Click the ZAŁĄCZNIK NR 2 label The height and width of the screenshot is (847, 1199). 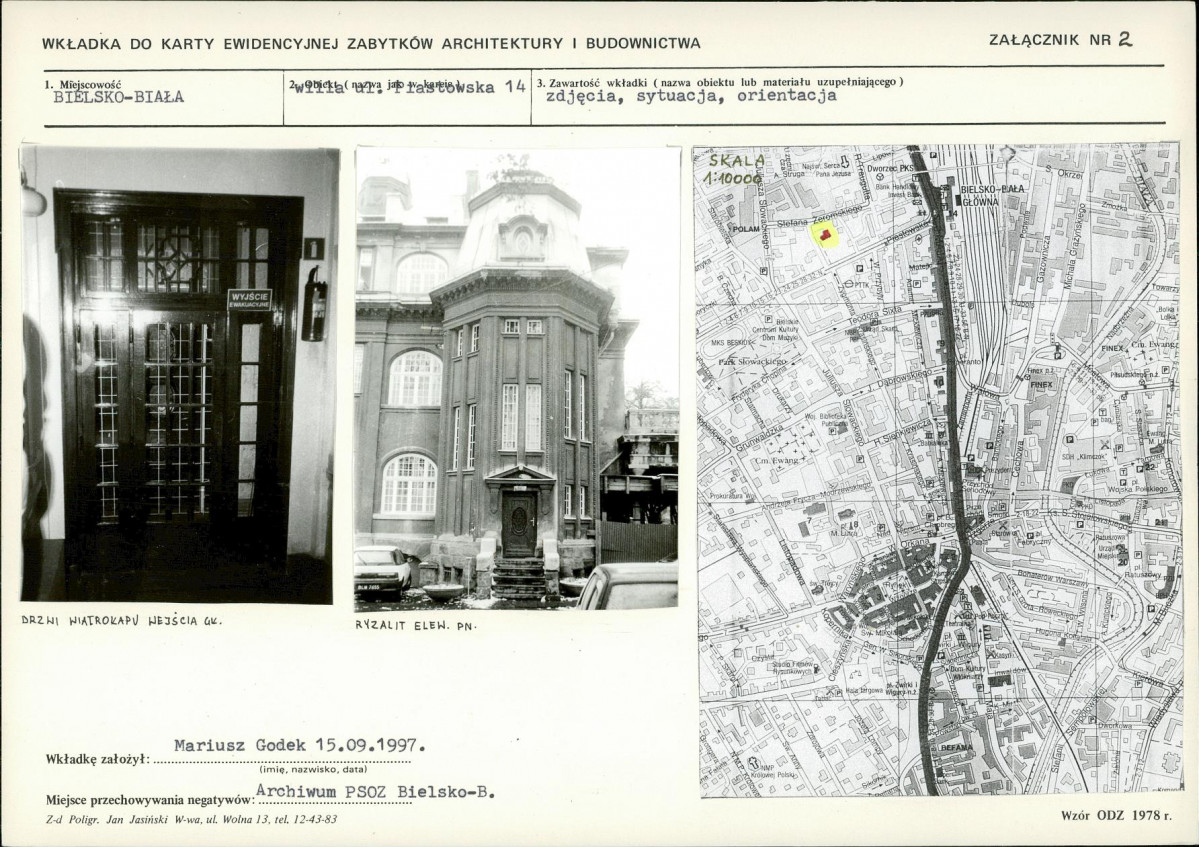[1061, 40]
